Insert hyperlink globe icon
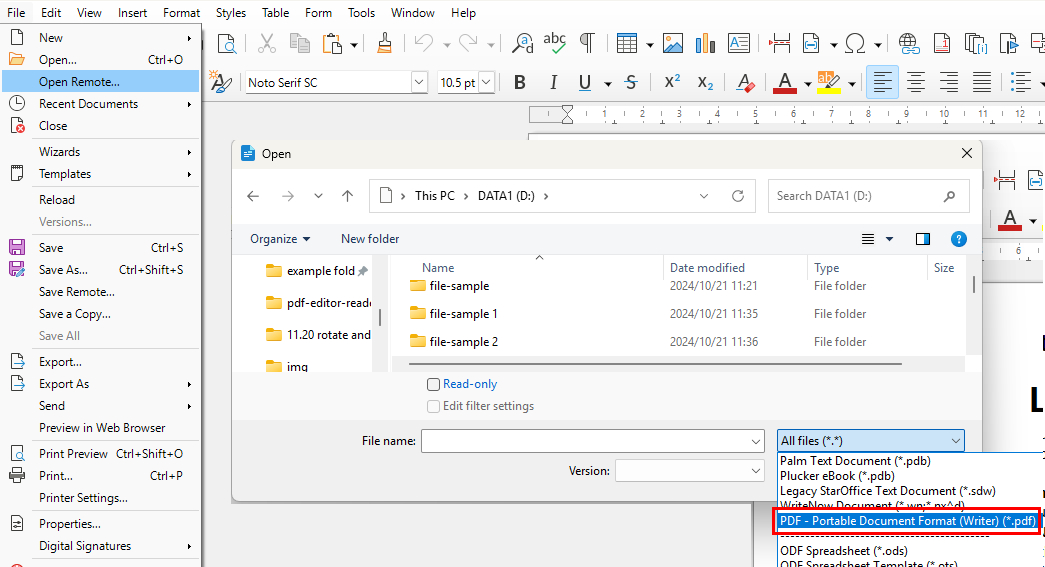 pos(908,44)
